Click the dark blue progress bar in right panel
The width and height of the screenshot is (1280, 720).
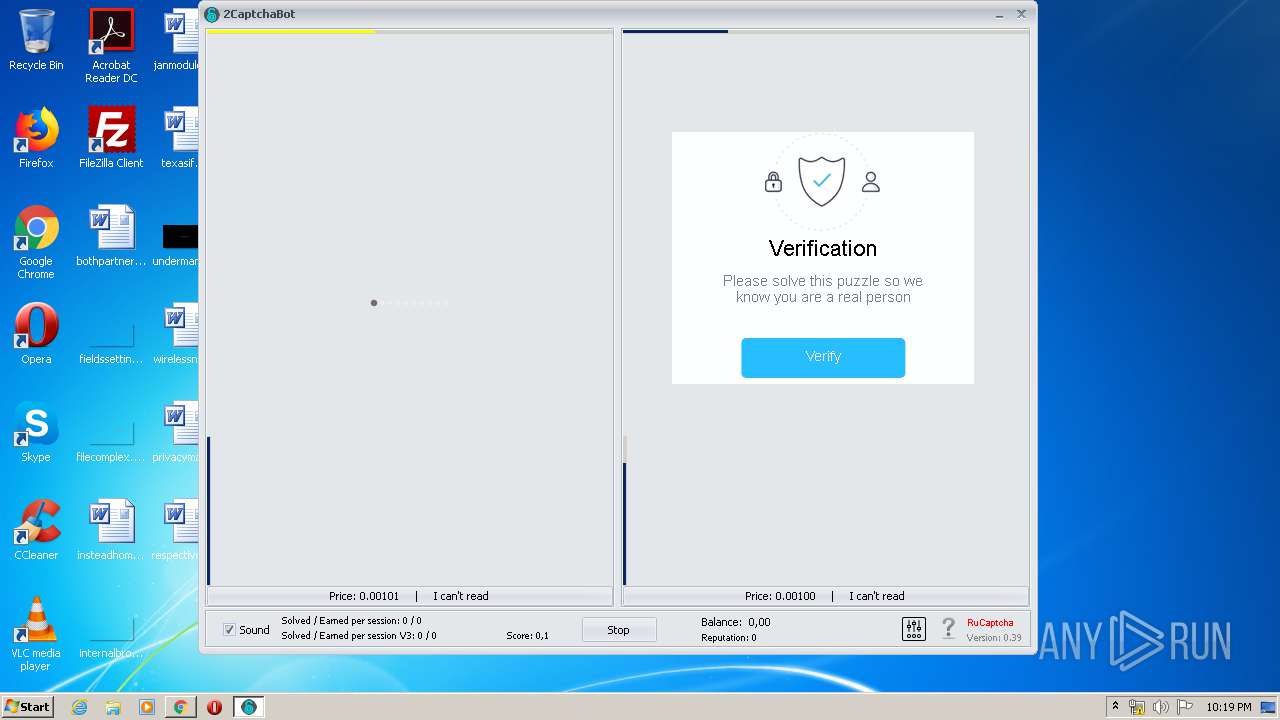coord(675,31)
